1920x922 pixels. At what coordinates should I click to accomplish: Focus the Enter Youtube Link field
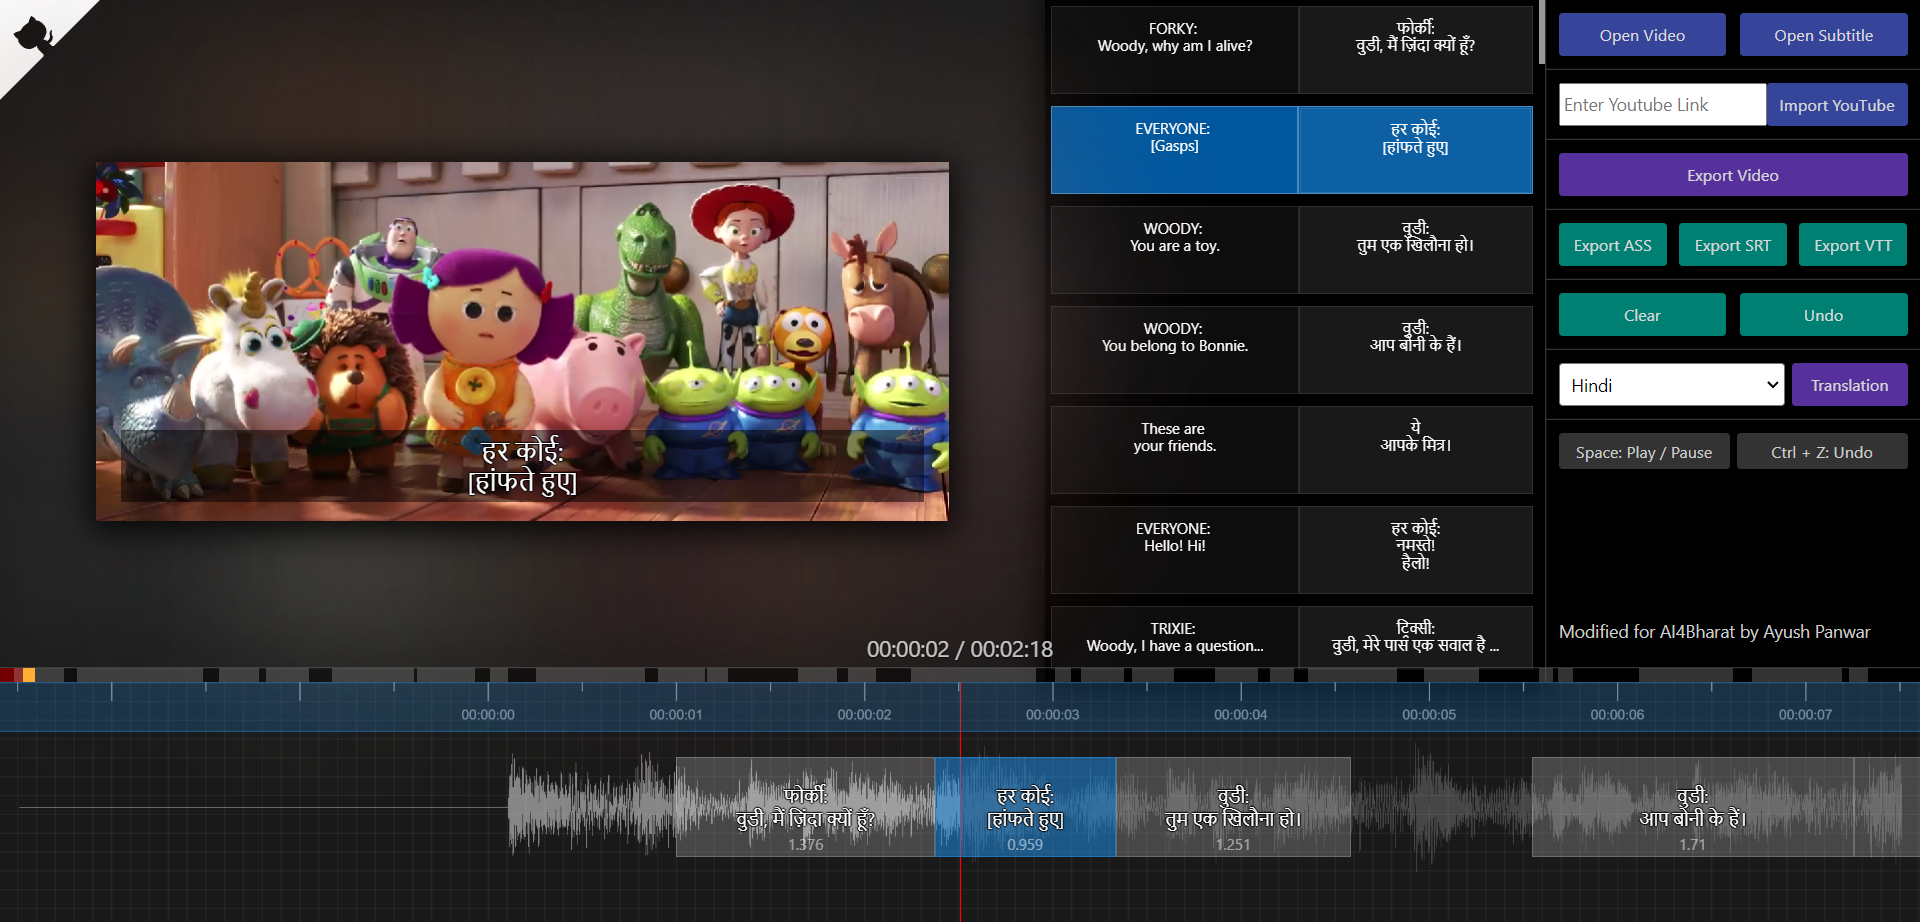(1662, 105)
